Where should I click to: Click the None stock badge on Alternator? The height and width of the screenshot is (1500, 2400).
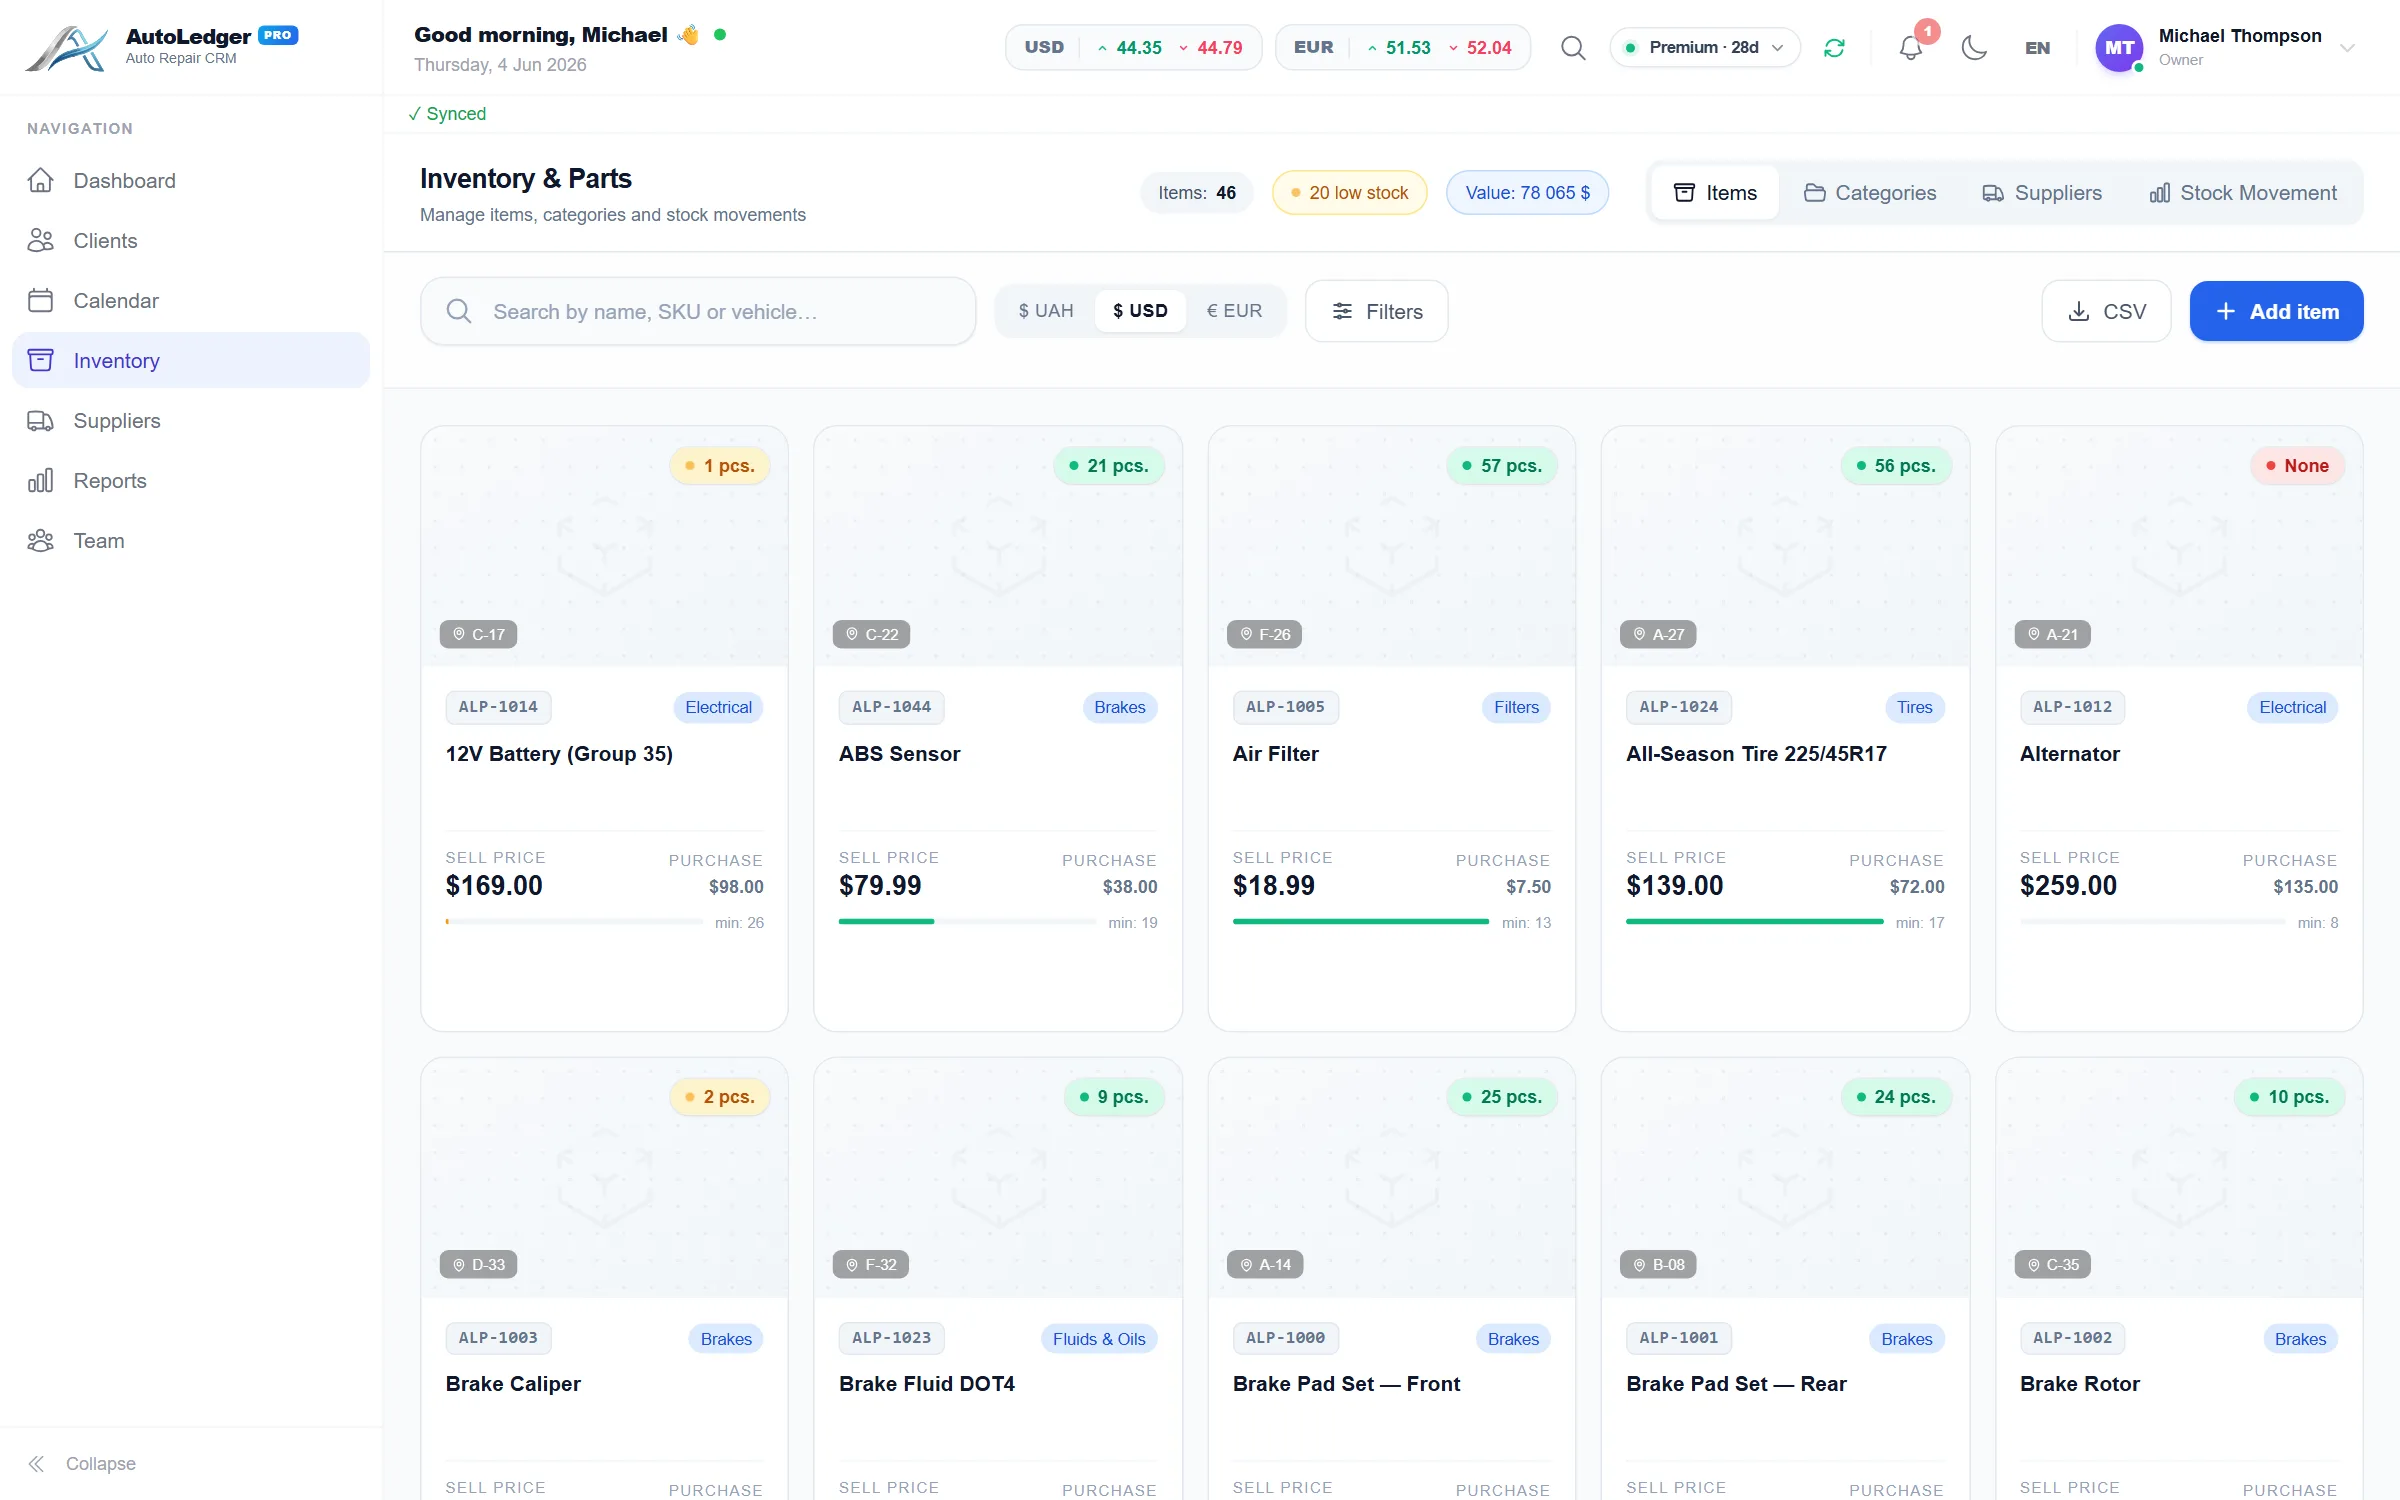[x=2297, y=466]
